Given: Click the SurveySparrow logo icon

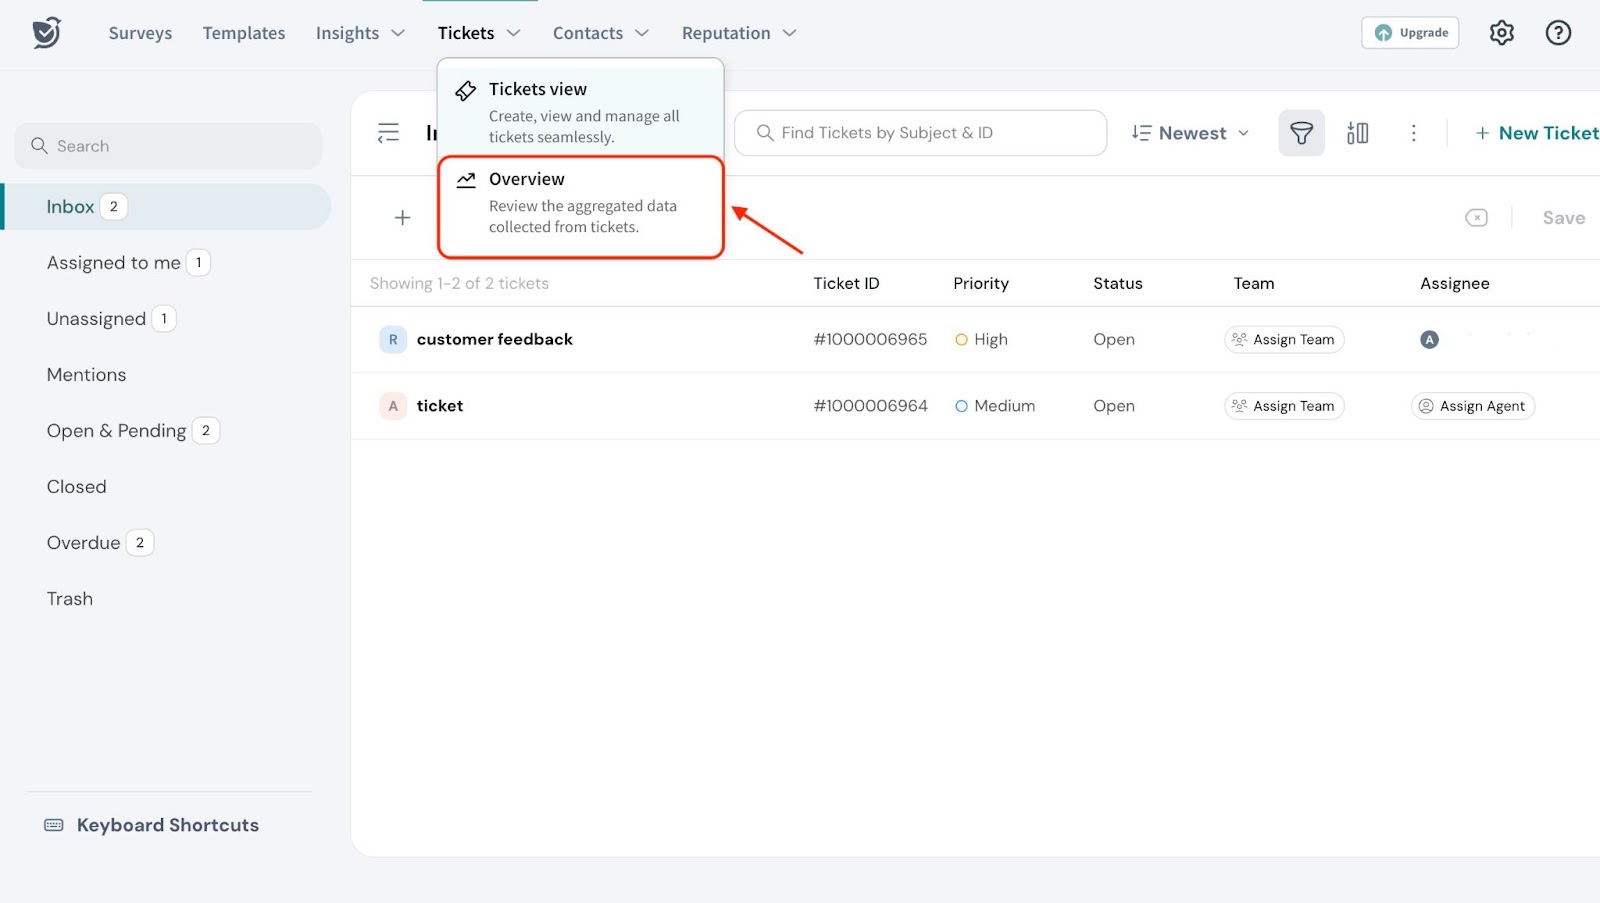Looking at the screenshot, I should coord(47,33).
